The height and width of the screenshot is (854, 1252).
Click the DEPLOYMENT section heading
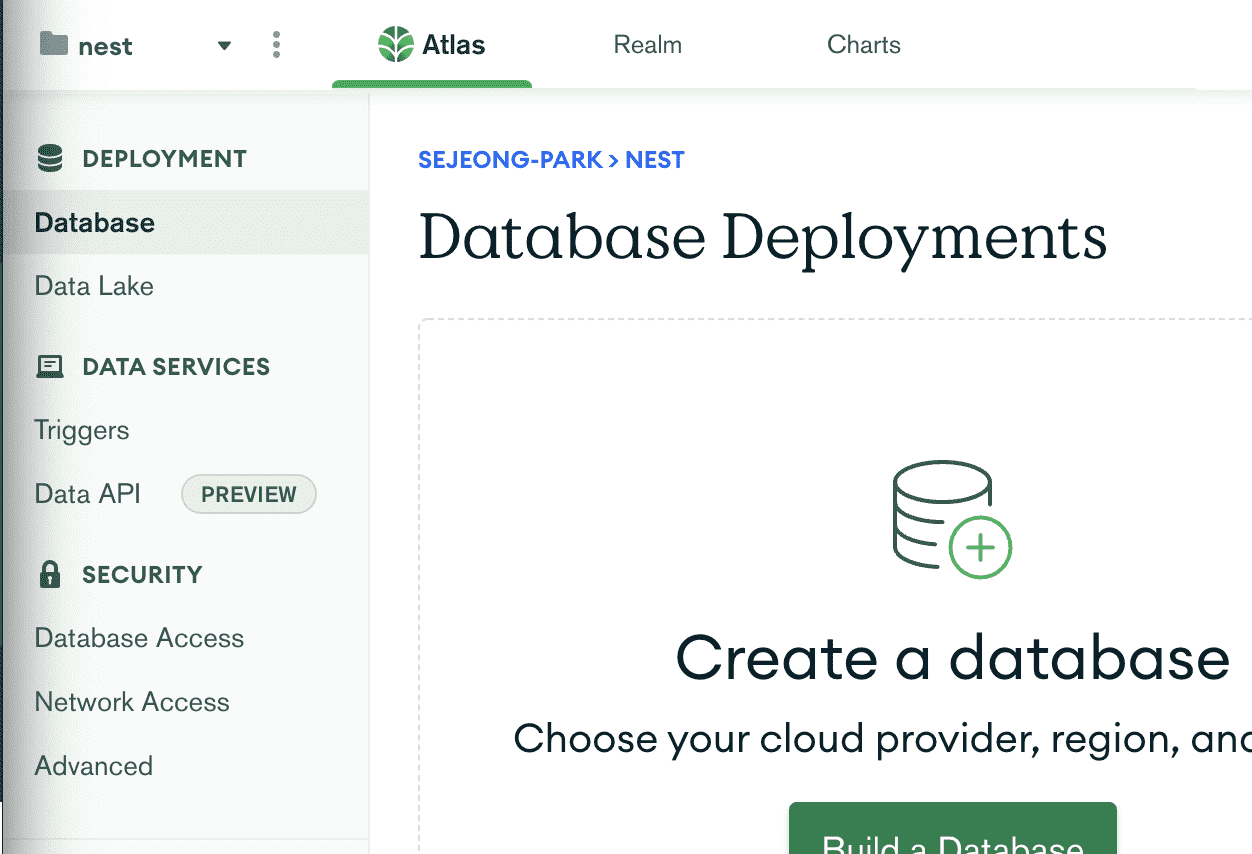(x=164, y=159)
